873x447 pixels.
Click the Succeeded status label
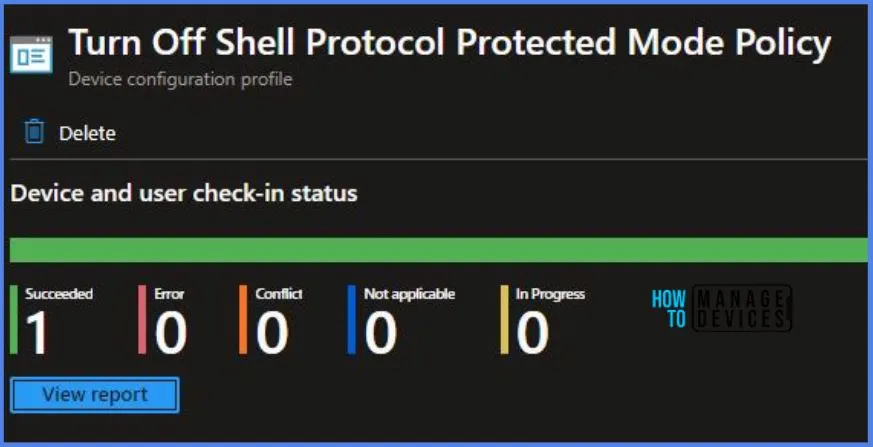point(59,294)
